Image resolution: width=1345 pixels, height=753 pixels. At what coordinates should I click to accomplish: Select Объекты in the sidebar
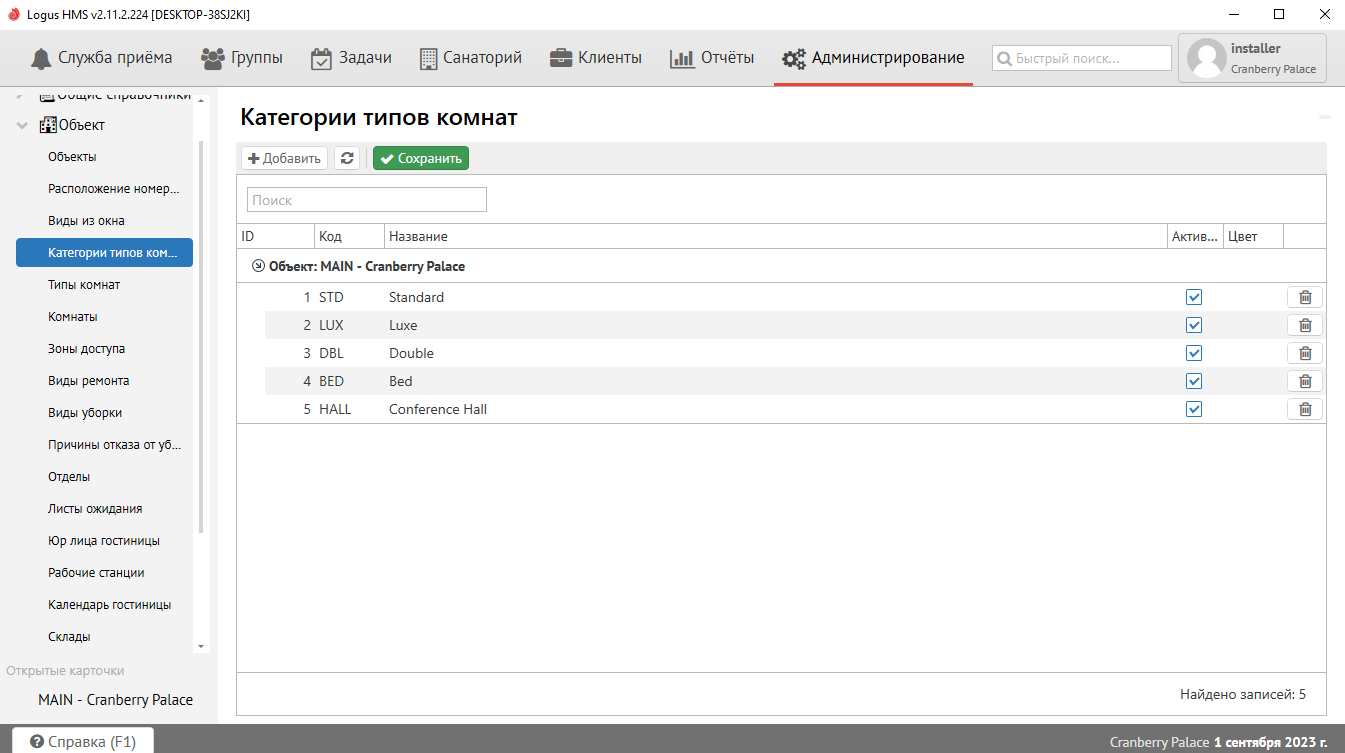72,157
